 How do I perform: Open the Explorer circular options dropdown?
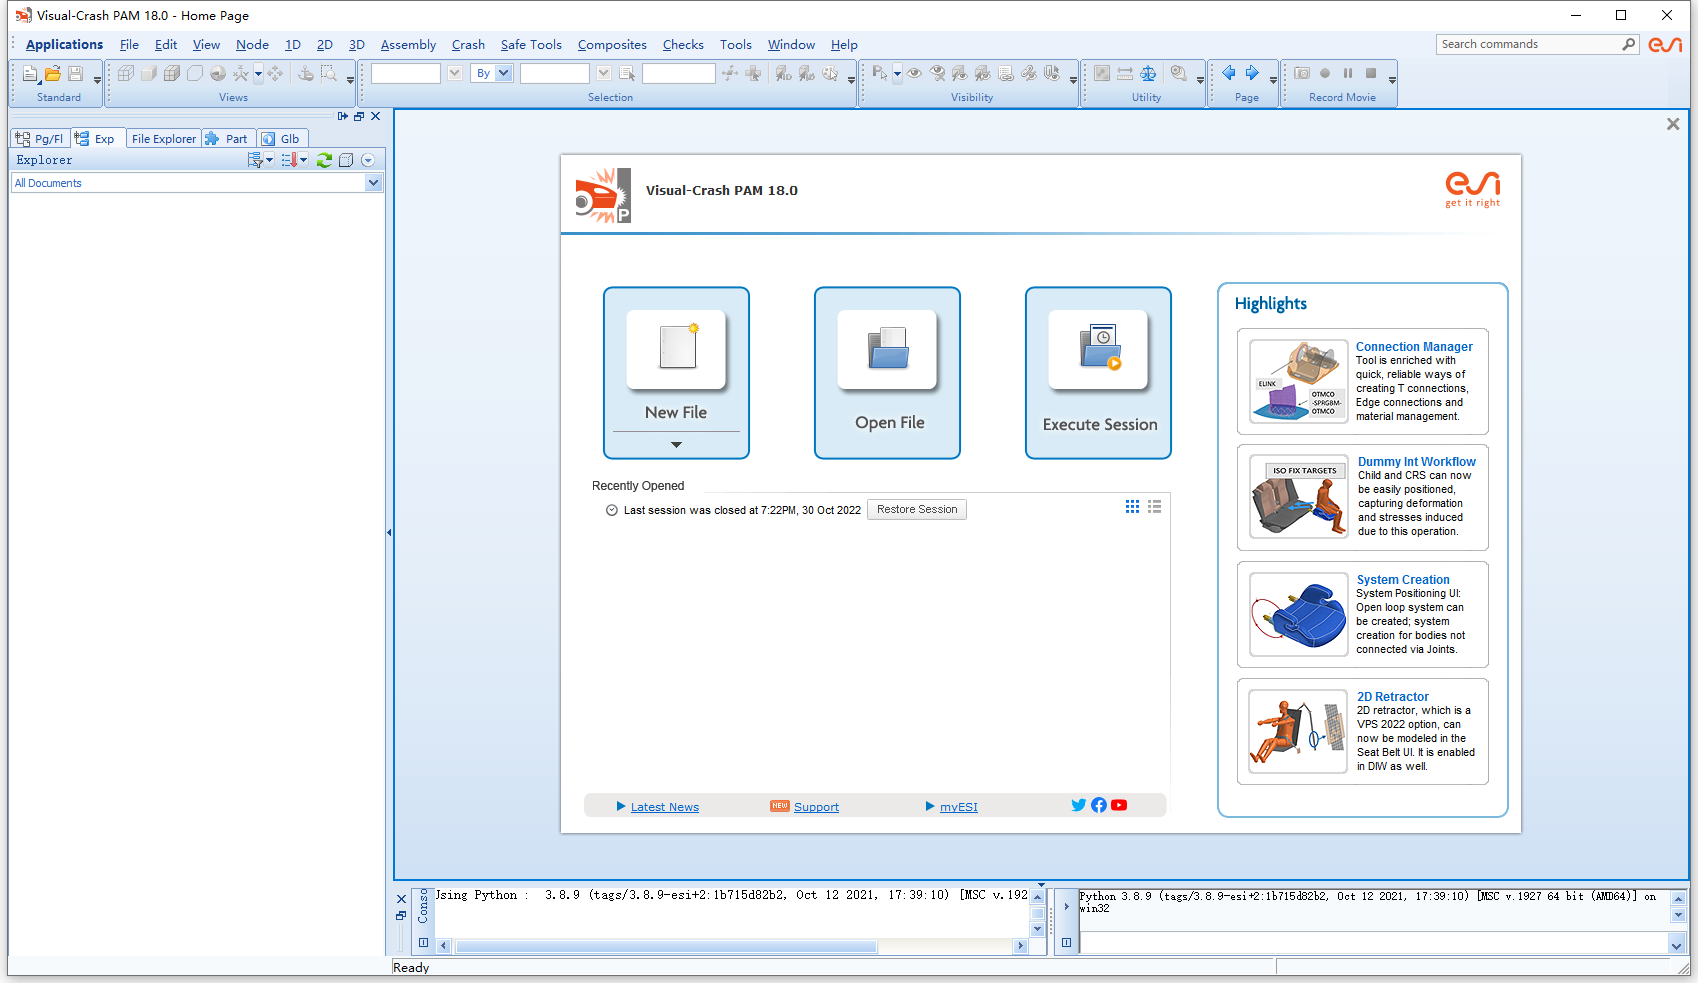coord(368,160)
